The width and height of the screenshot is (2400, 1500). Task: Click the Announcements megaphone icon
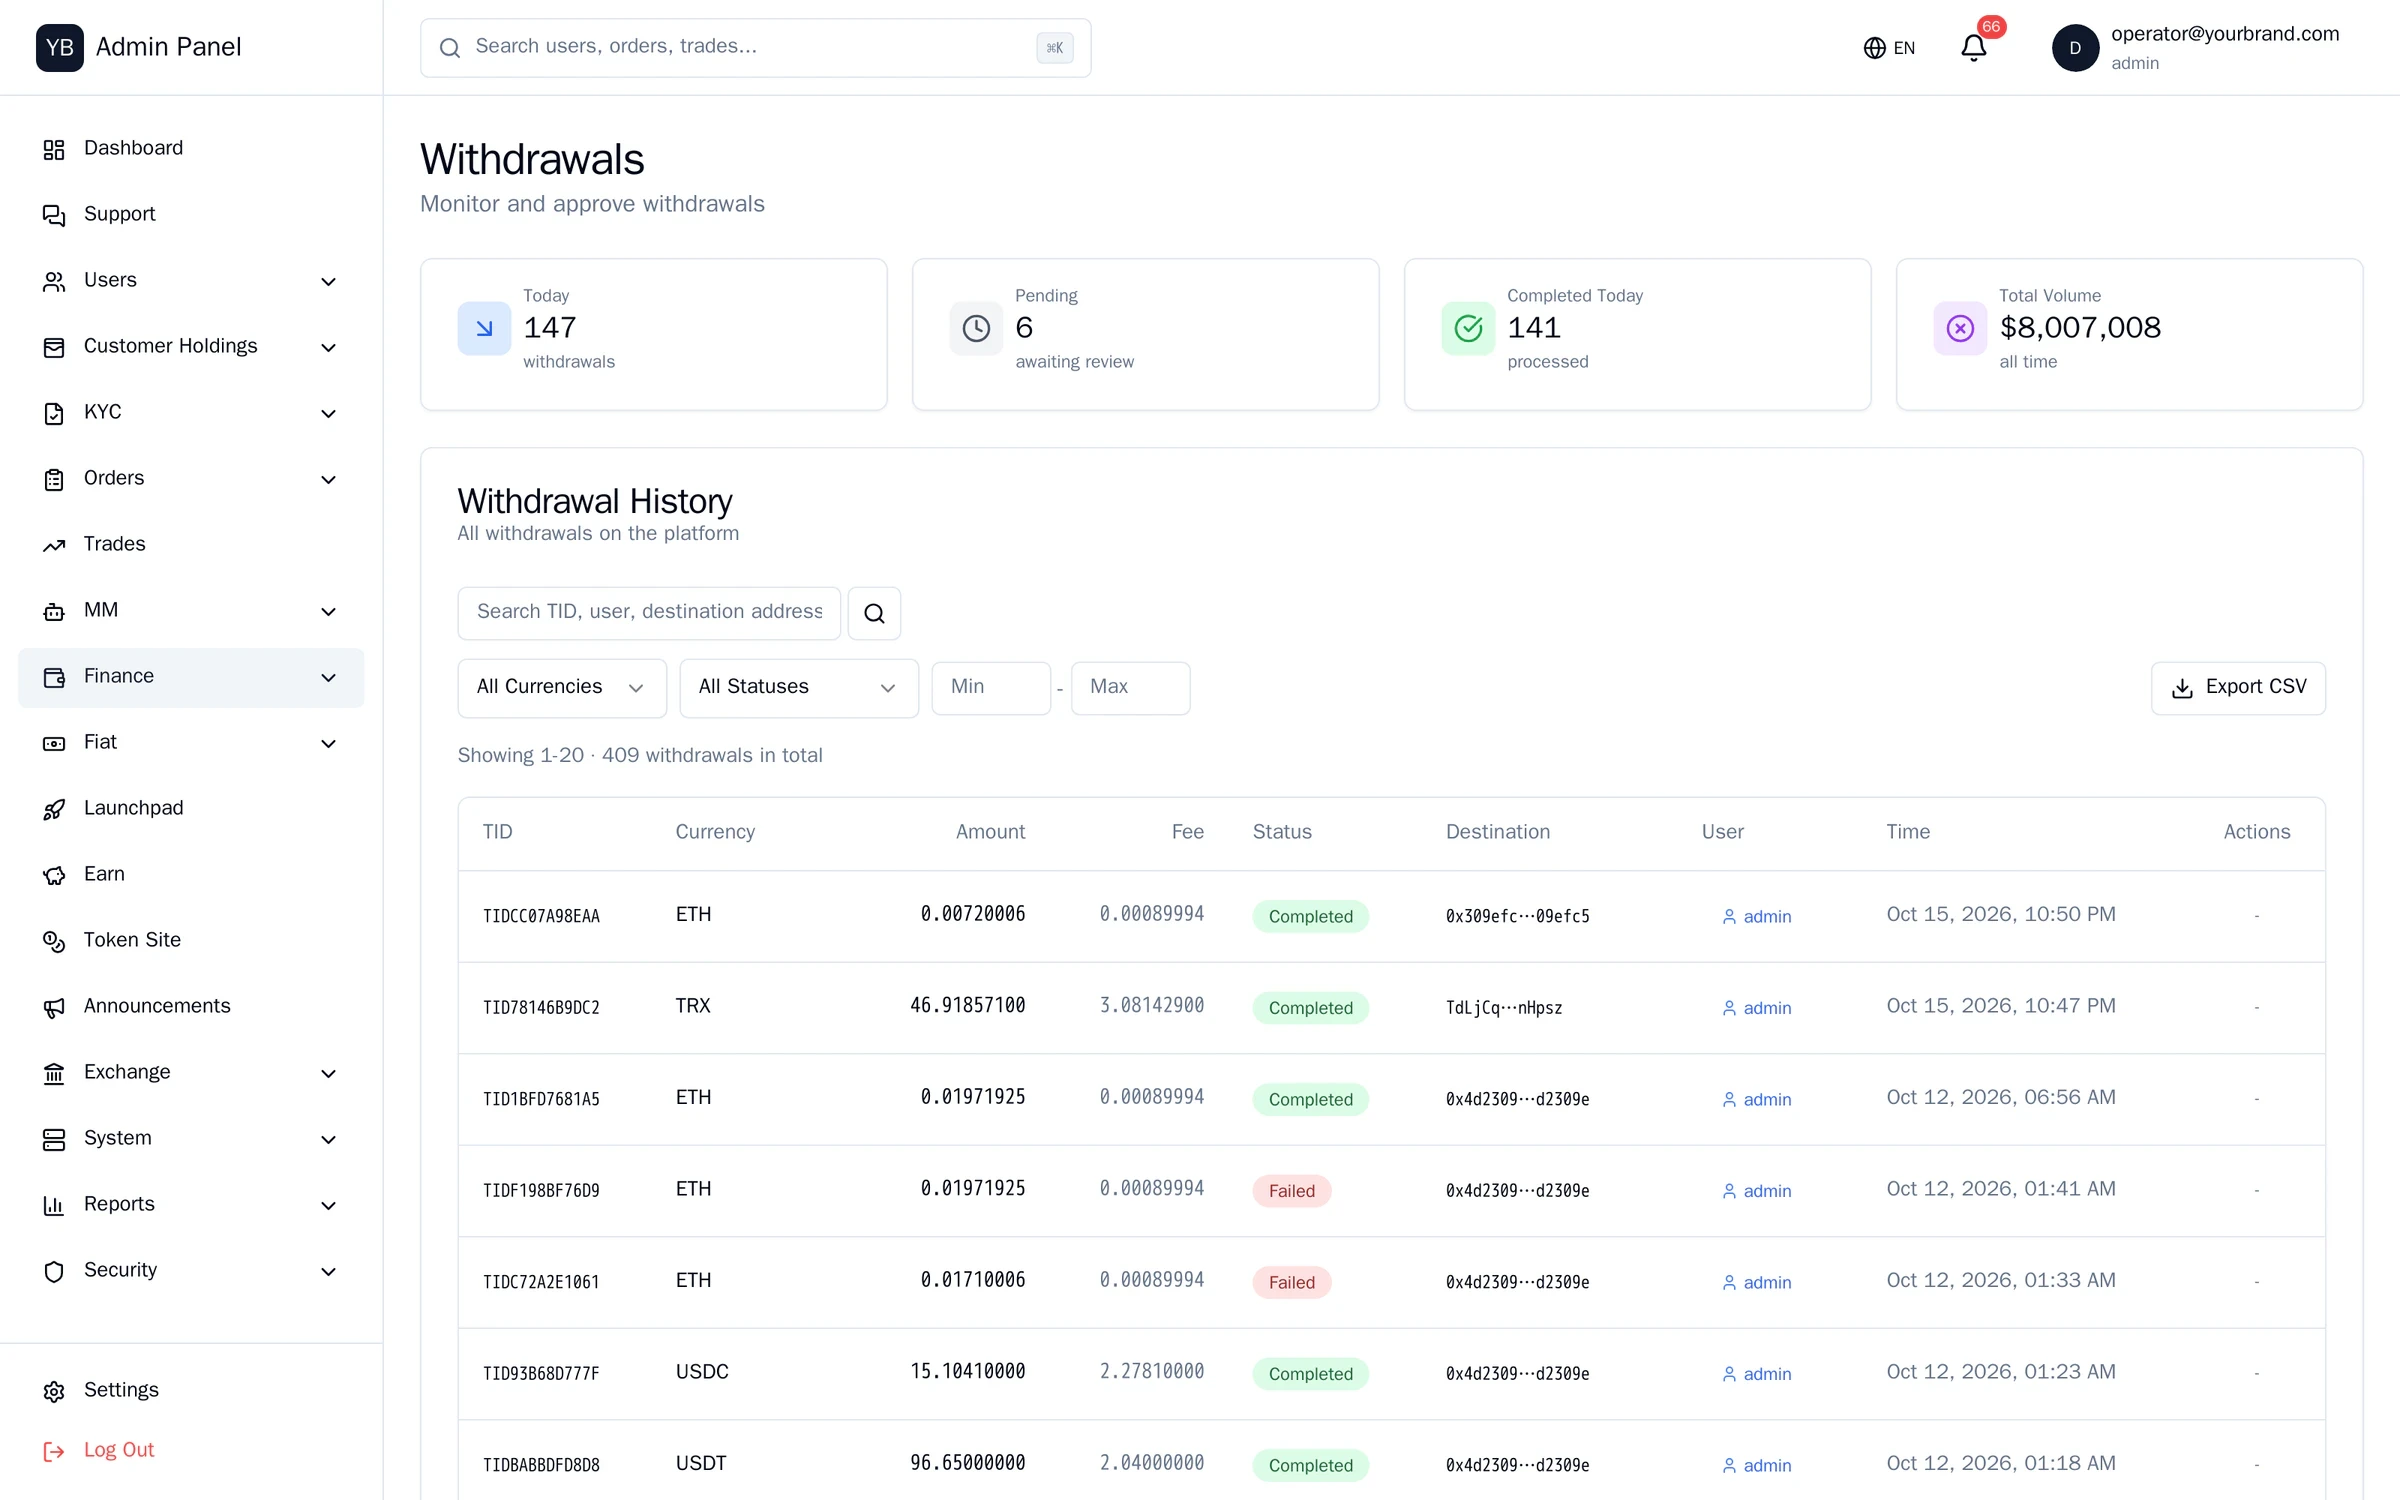[54, 1007]
